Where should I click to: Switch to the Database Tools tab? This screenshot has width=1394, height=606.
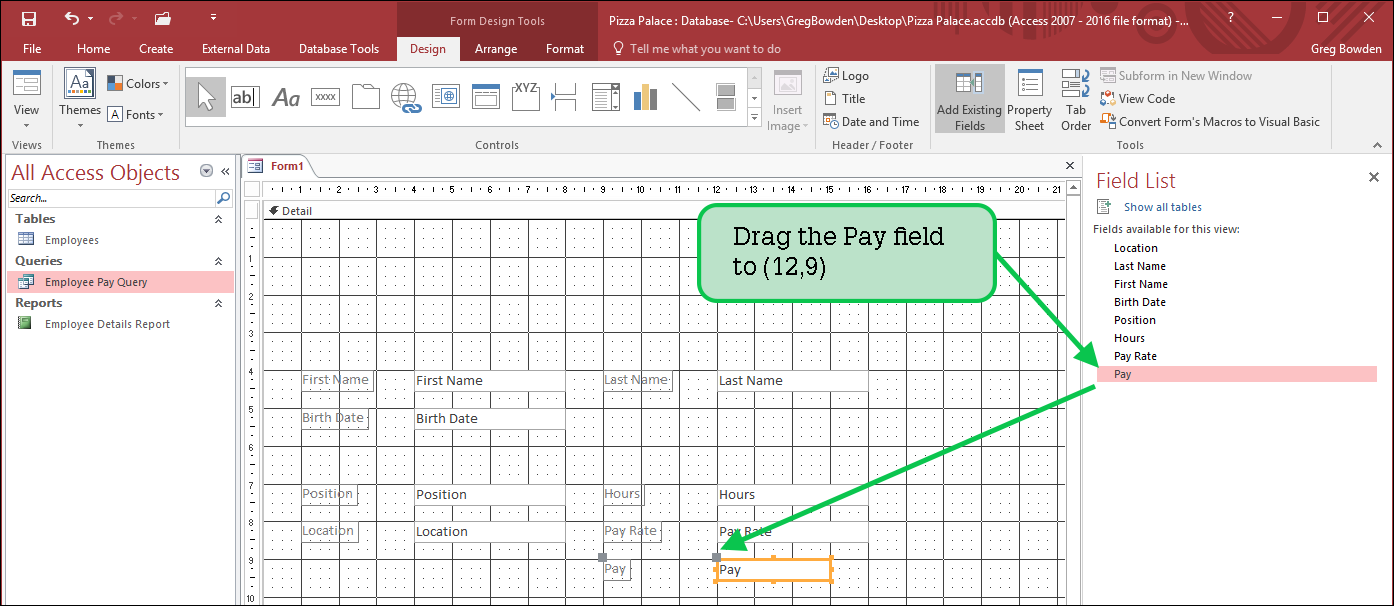(339, 49)
